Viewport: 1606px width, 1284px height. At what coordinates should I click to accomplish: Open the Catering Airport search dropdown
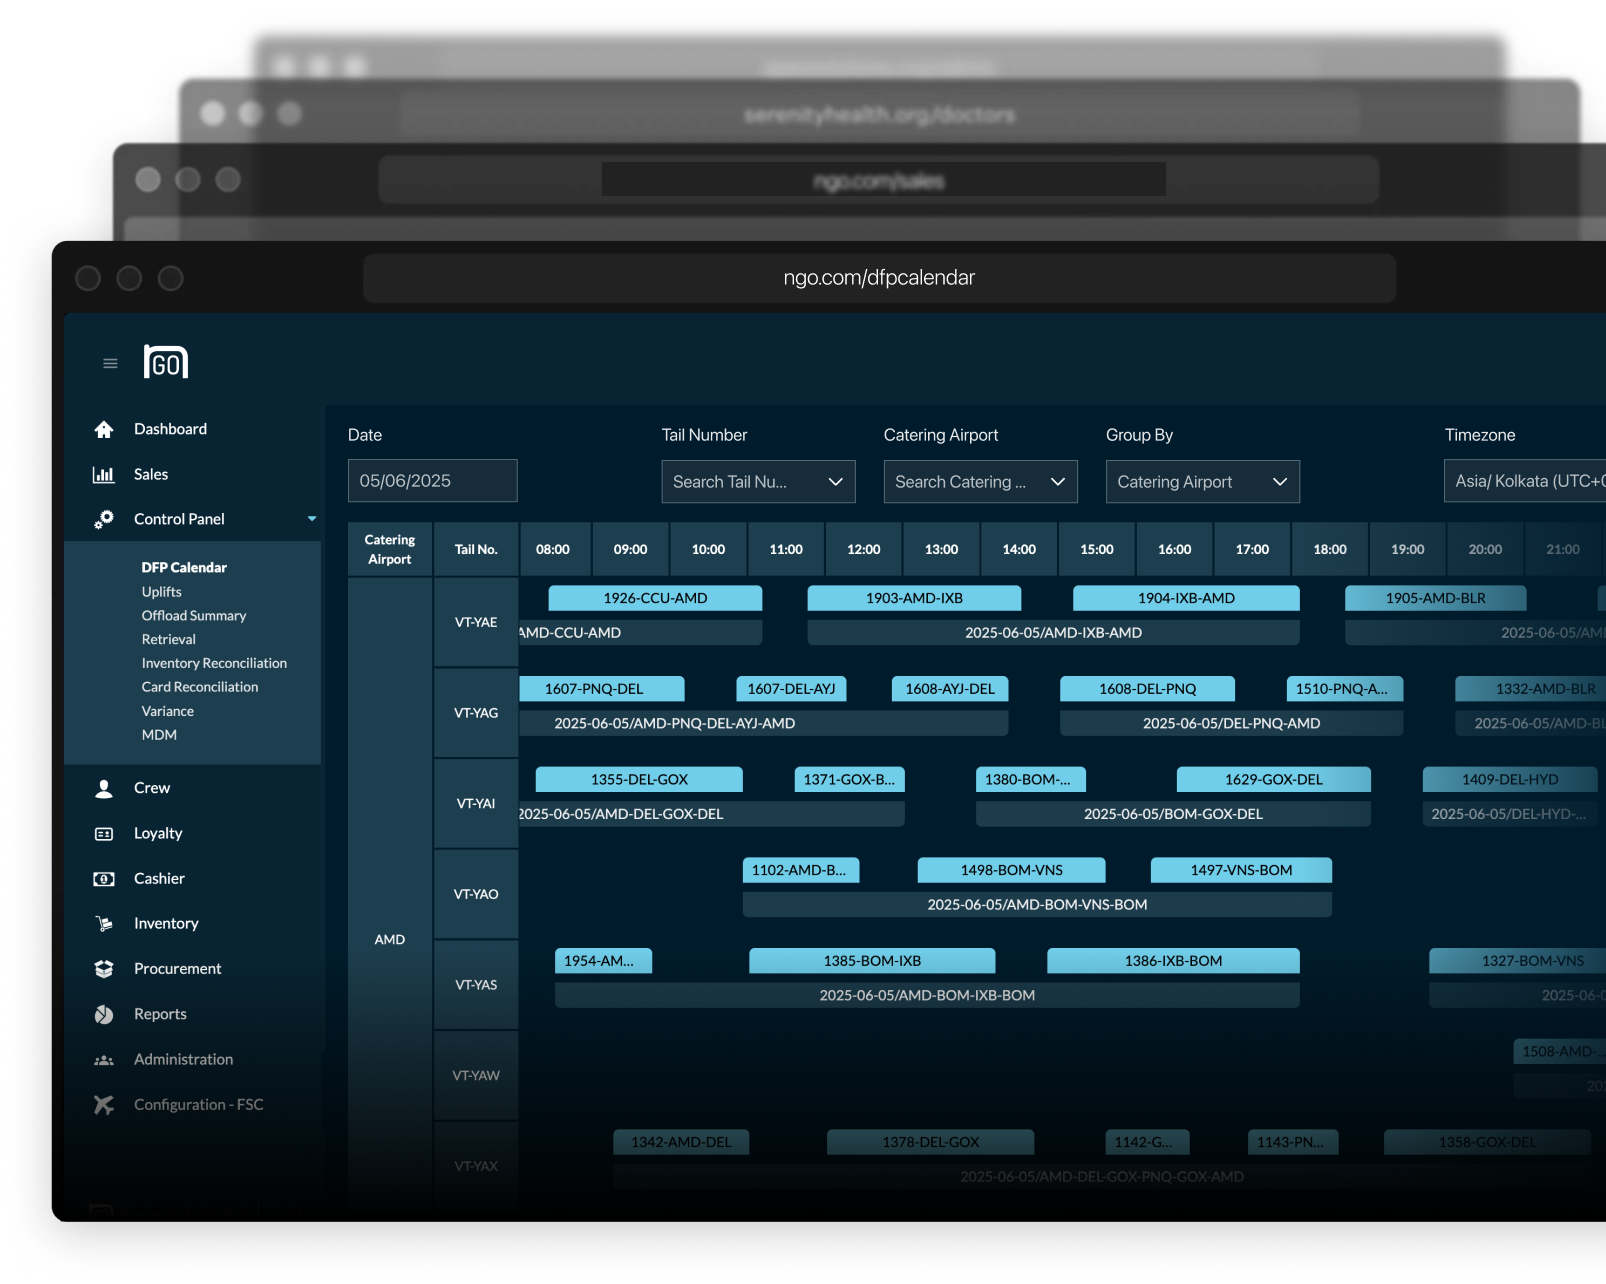(980, 482)
